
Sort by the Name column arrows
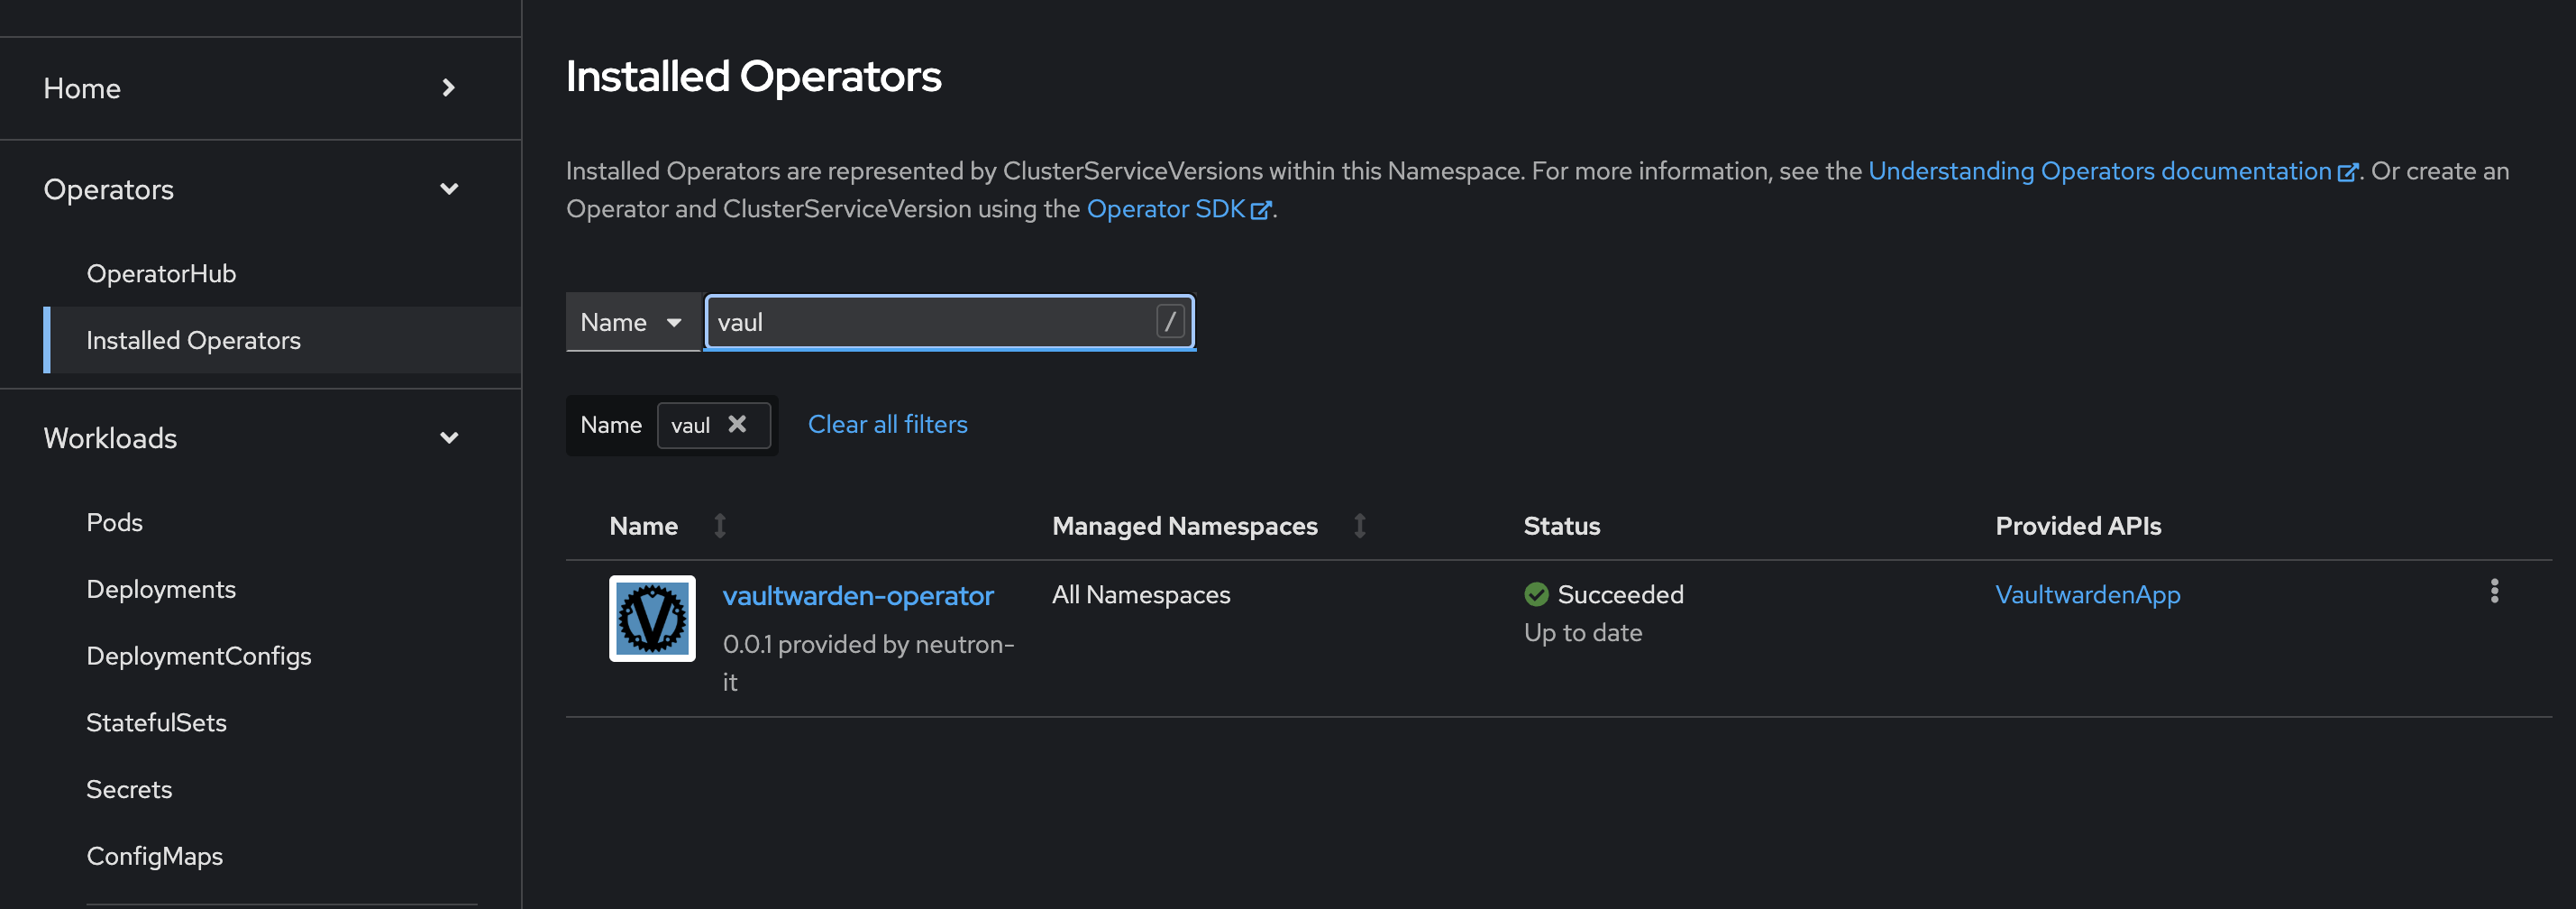pyautogui.click(x=720, y=525)
